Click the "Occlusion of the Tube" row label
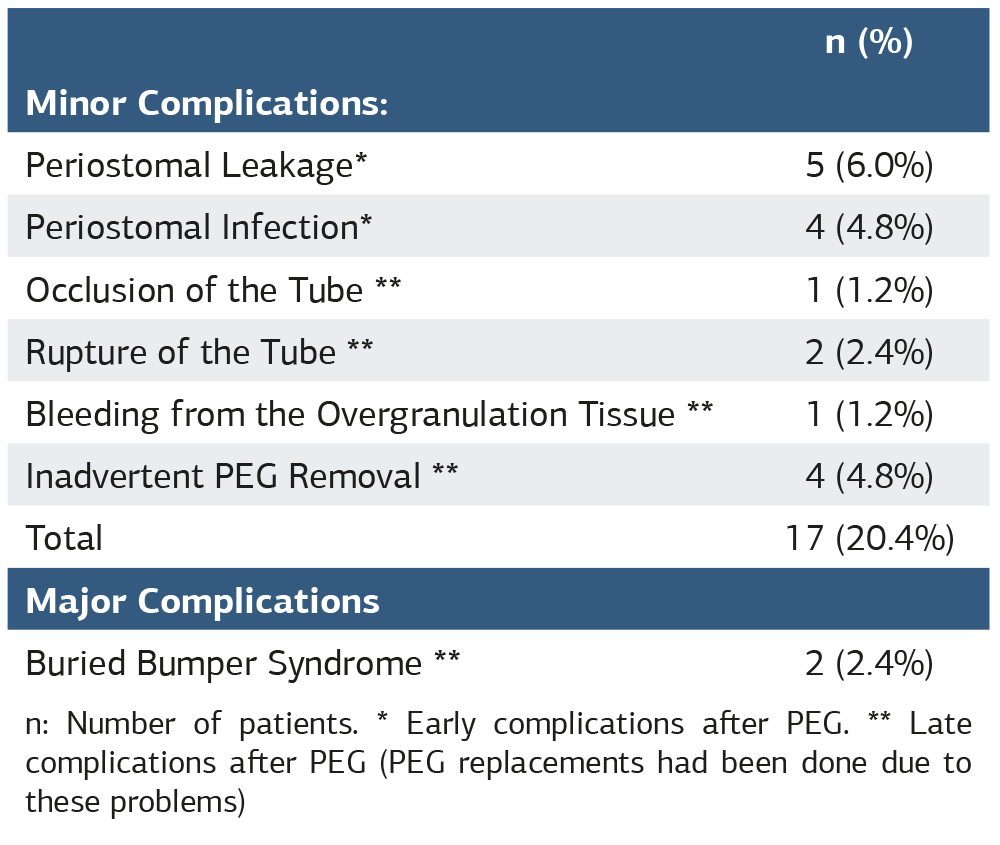The image size is (1000, 845). (x=213, y=290)
